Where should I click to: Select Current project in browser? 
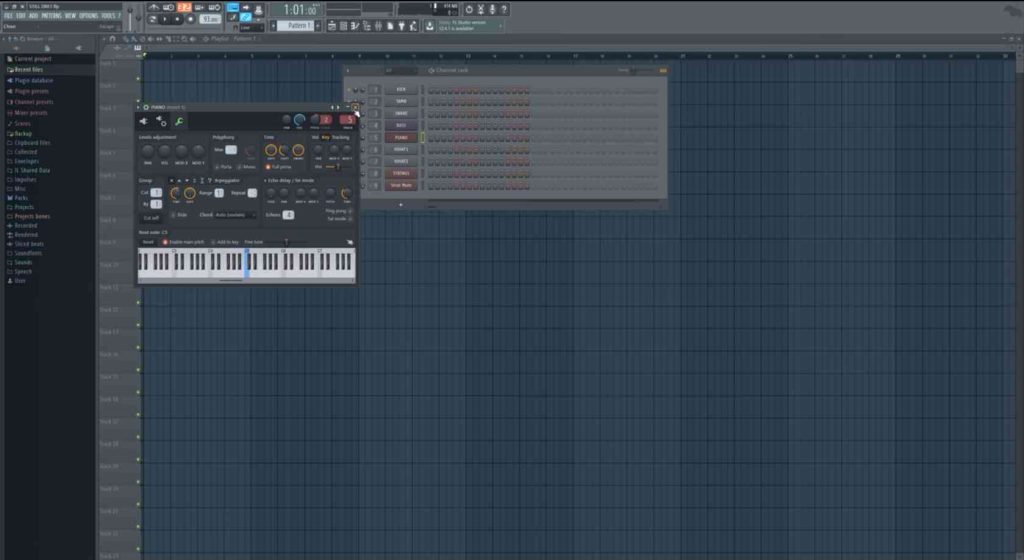32,59
